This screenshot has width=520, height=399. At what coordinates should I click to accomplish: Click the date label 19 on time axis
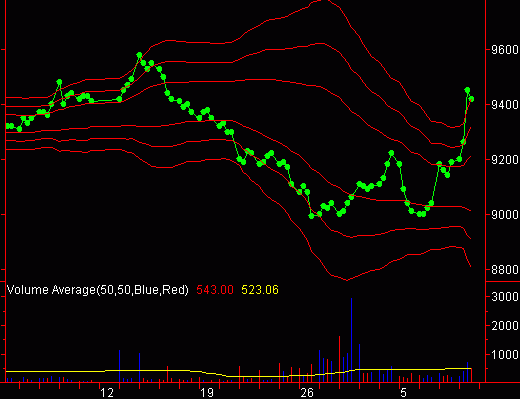[x=207, y=393]
